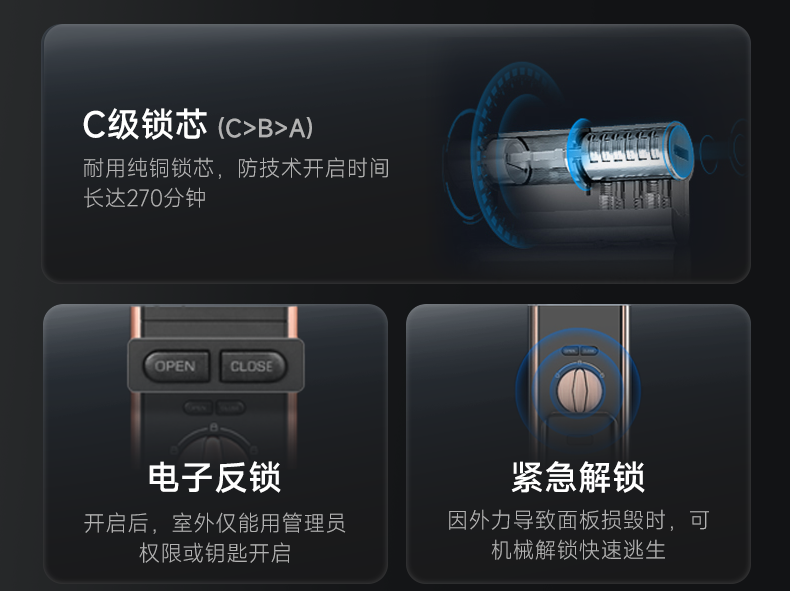Select the C级锁芯 heading
The image size is (790, 591).
(145, 124)
